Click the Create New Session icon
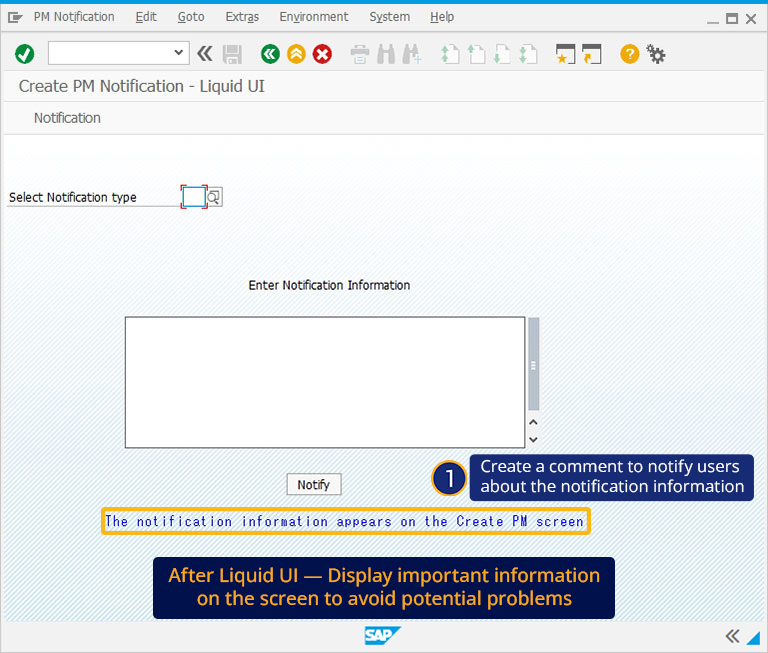This screenshot has height=653, width=768. [565, 54]
